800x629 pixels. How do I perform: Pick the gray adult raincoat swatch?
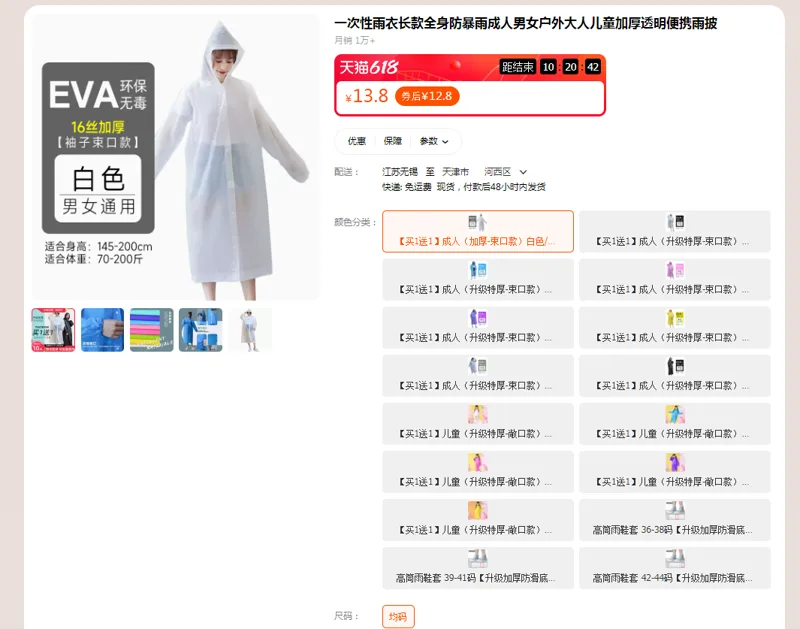pyautogui.click(x=478, y=375)
